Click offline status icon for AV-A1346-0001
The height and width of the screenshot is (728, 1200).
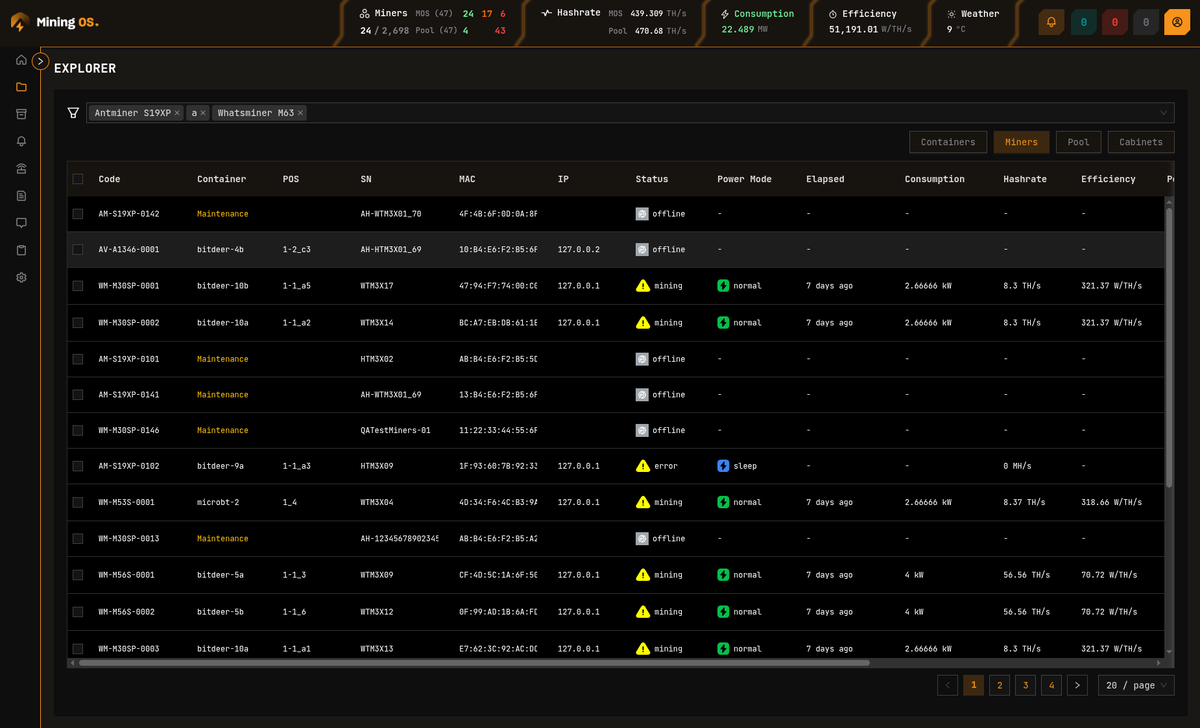(642, 249)
